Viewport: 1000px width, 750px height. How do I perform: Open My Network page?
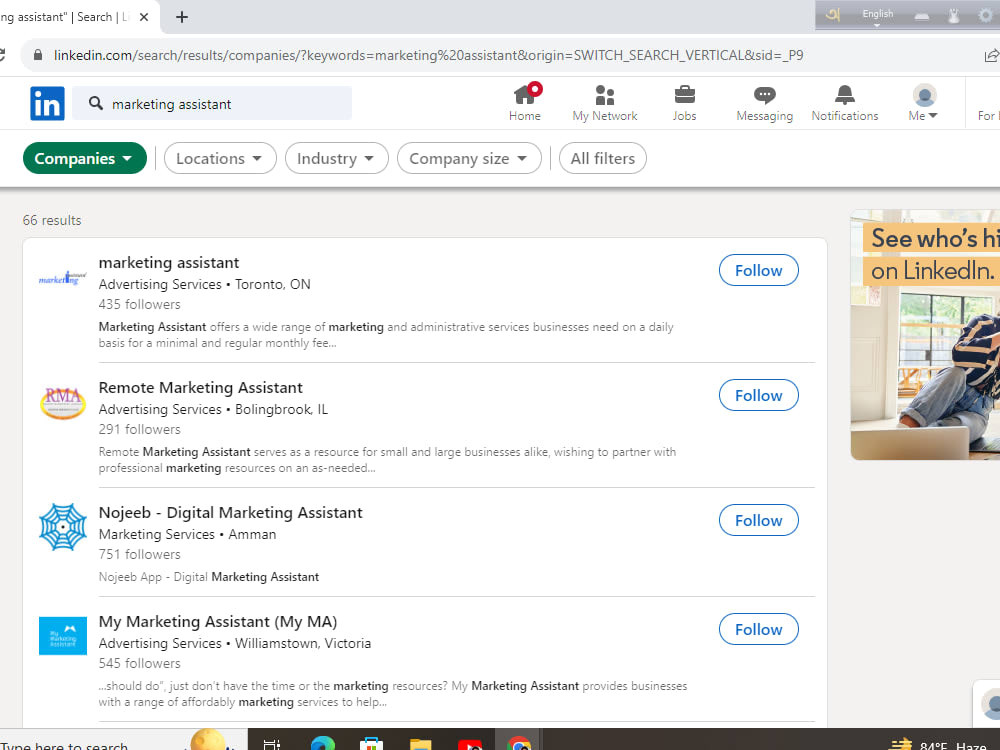point(605,103)
